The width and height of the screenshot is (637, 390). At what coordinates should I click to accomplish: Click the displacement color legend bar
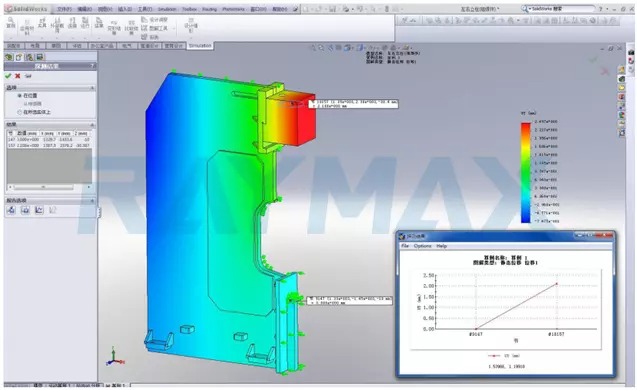click(x=526, y=173)
